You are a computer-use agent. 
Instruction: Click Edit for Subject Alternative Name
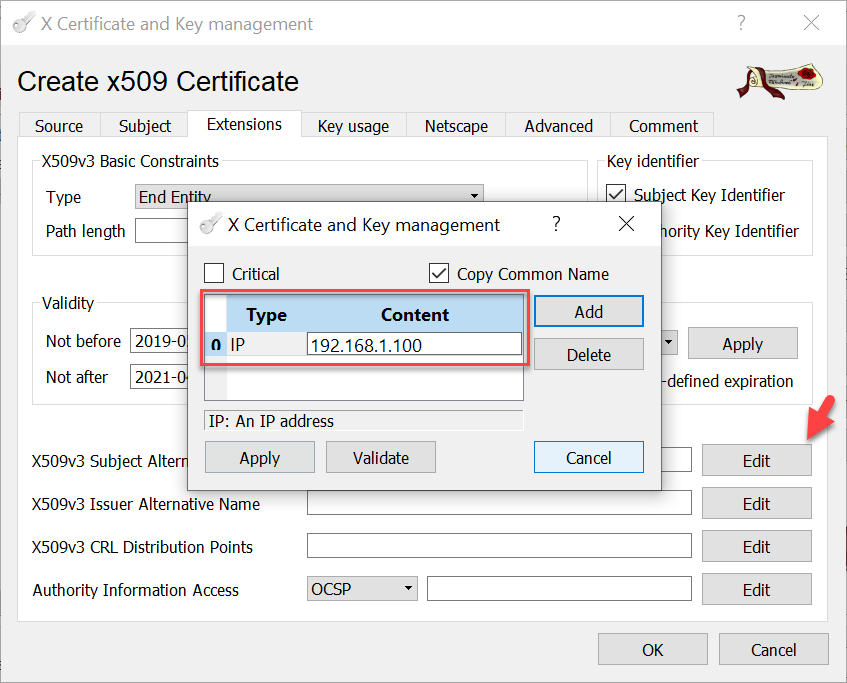tap(756, 461)
